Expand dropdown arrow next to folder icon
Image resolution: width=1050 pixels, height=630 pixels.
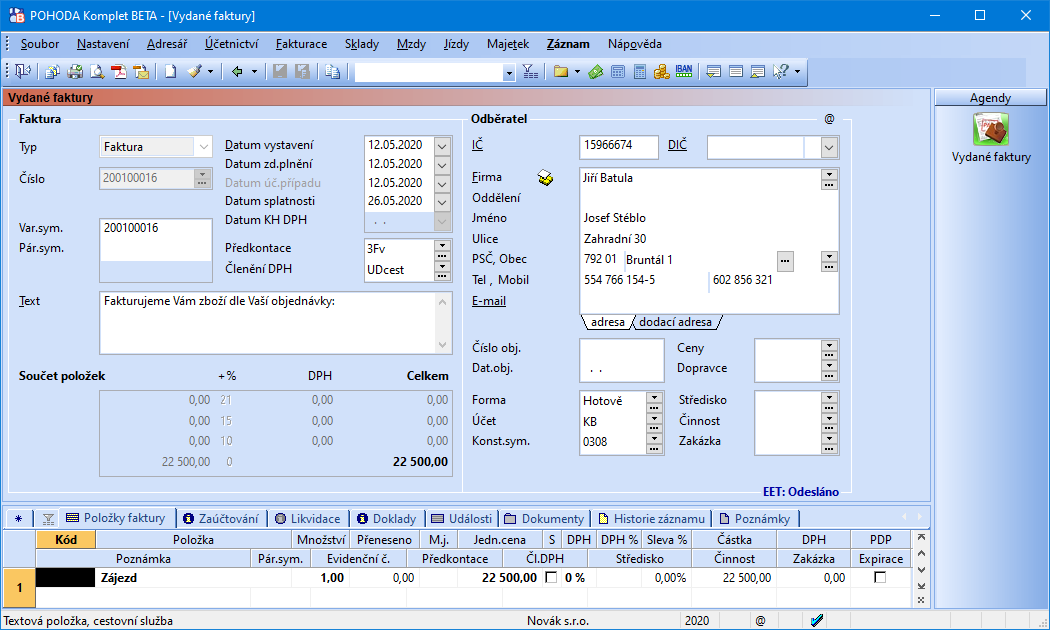[577, 72]
